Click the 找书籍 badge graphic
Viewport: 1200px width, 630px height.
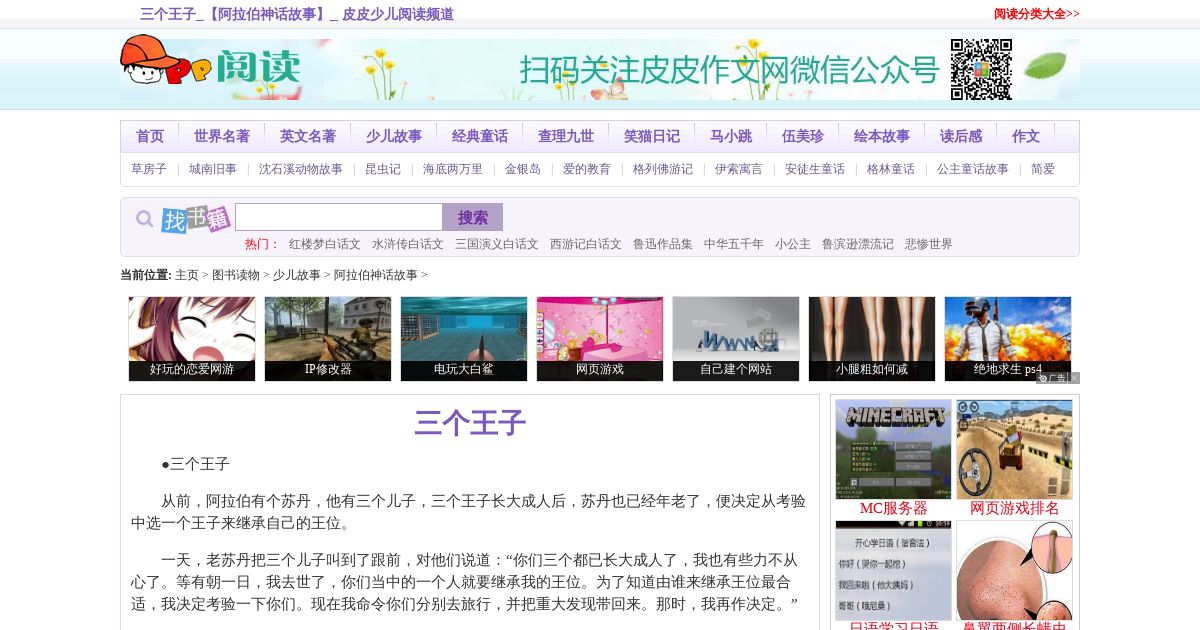point(196,218)
